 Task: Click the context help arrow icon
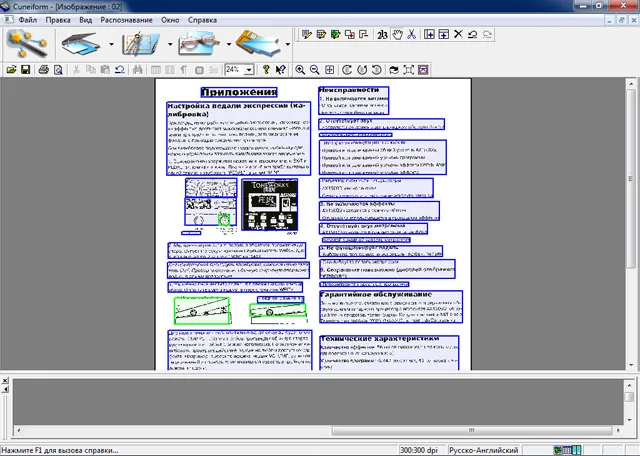pyautogui.click(x=280, y=70)
